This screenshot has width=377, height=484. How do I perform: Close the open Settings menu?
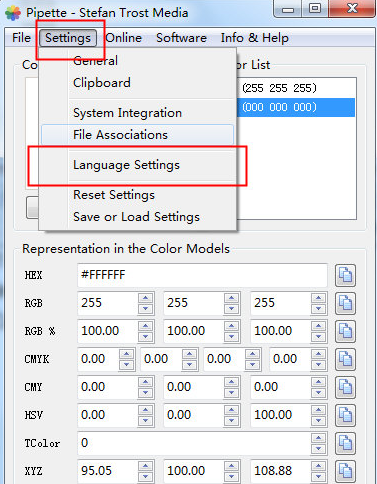point(68,38)
